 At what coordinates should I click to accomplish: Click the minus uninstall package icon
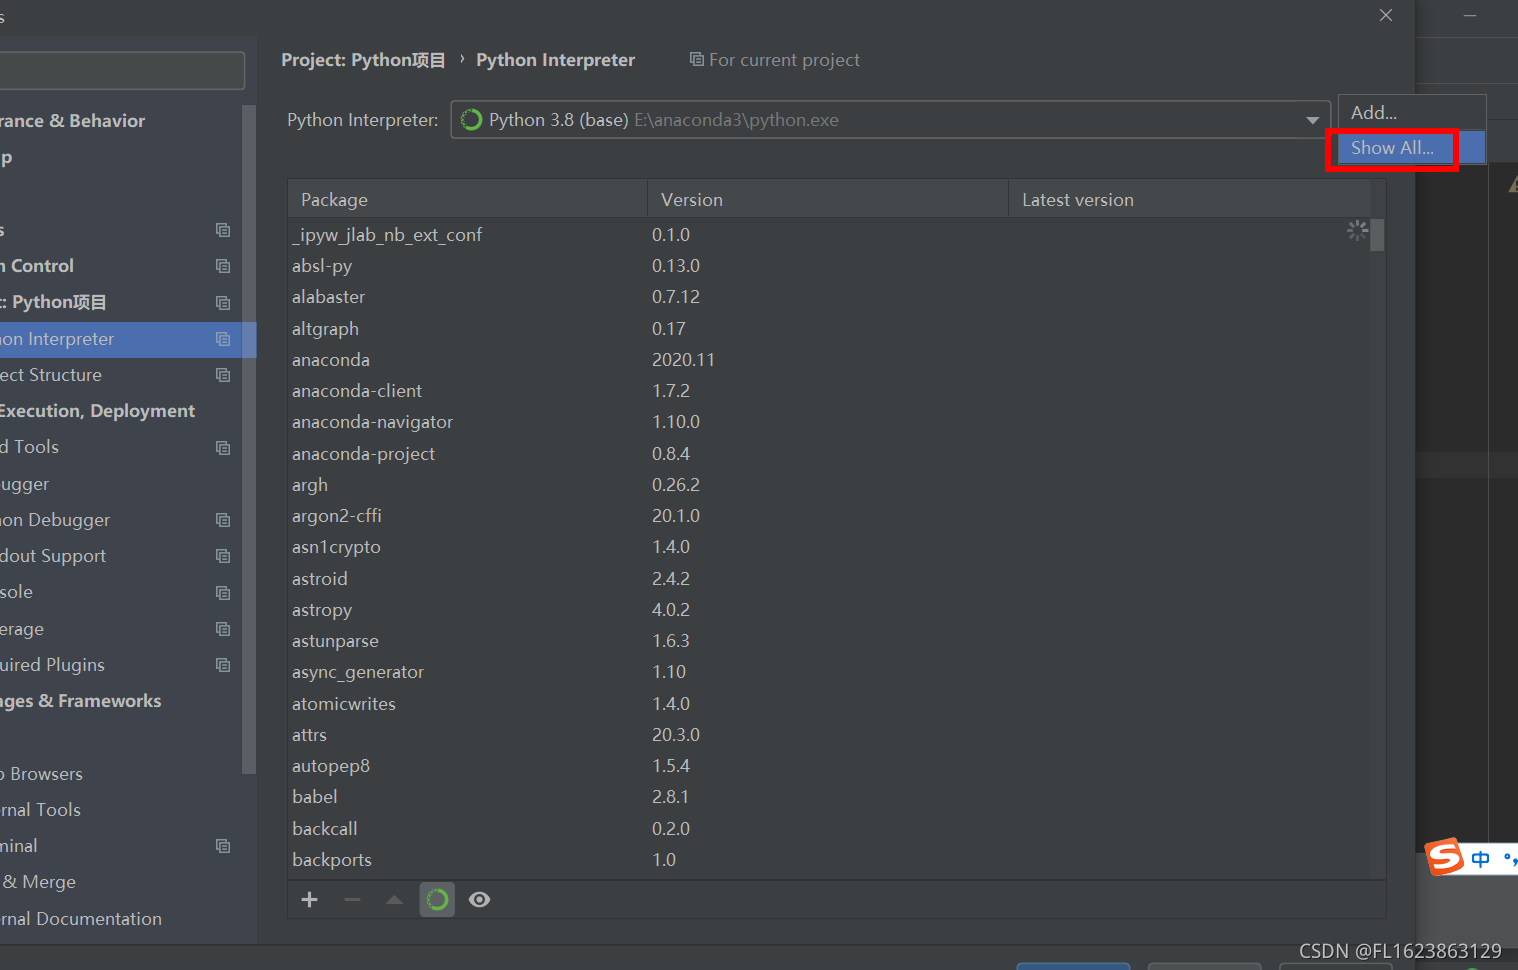tap(352, 900)
